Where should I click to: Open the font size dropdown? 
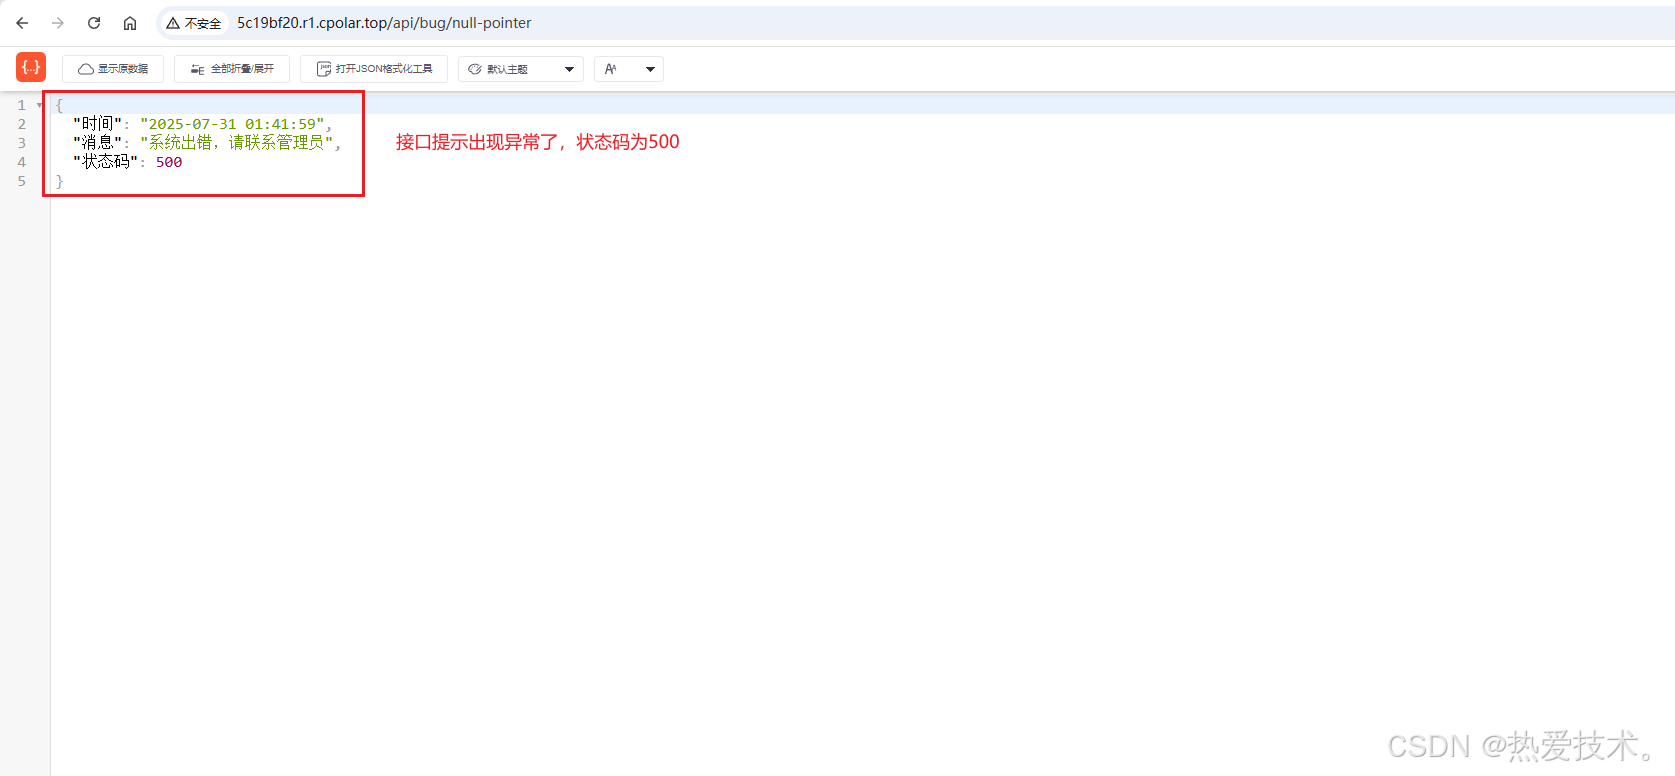click(x=629, y=69)
